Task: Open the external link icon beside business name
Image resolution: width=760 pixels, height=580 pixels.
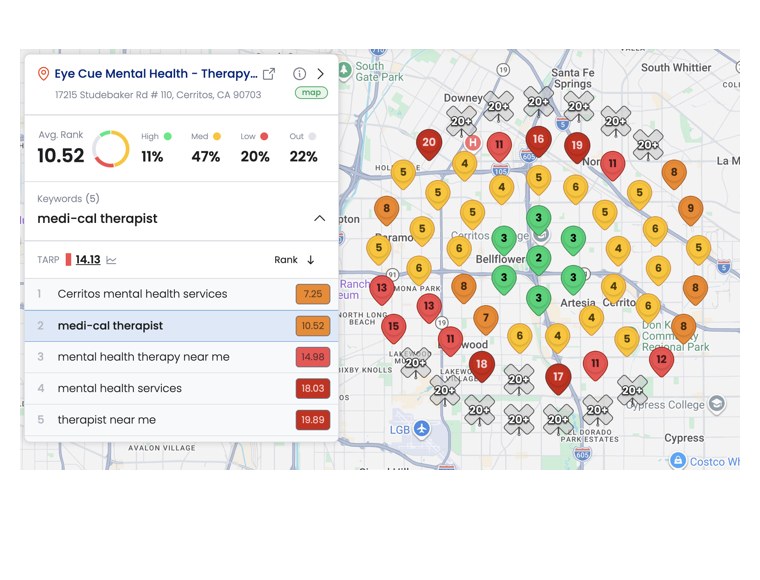Action: pyautogui.click(x=269, y=74)
